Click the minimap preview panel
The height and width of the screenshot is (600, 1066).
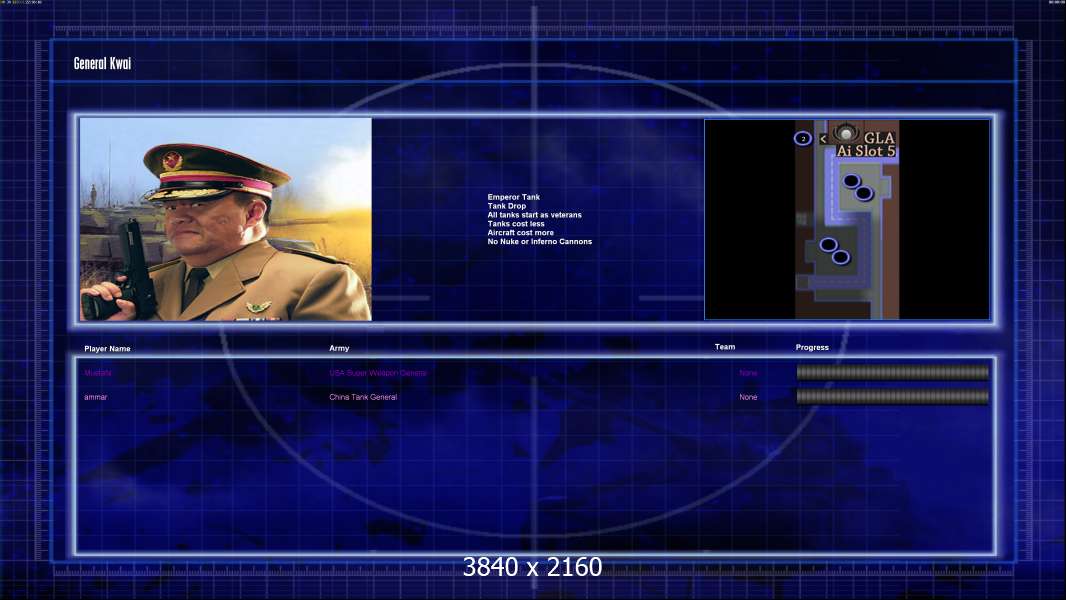pos(847,219)
